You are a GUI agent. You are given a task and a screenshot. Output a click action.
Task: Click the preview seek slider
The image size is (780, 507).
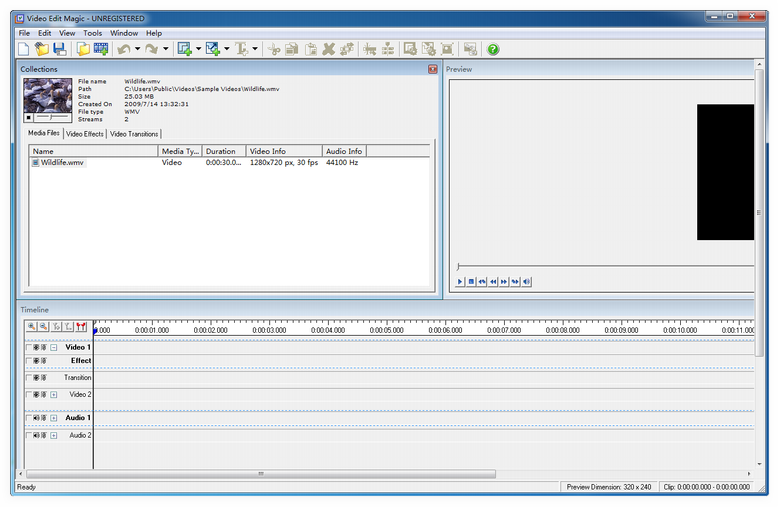pyautogui.click(x=600, y=266)
